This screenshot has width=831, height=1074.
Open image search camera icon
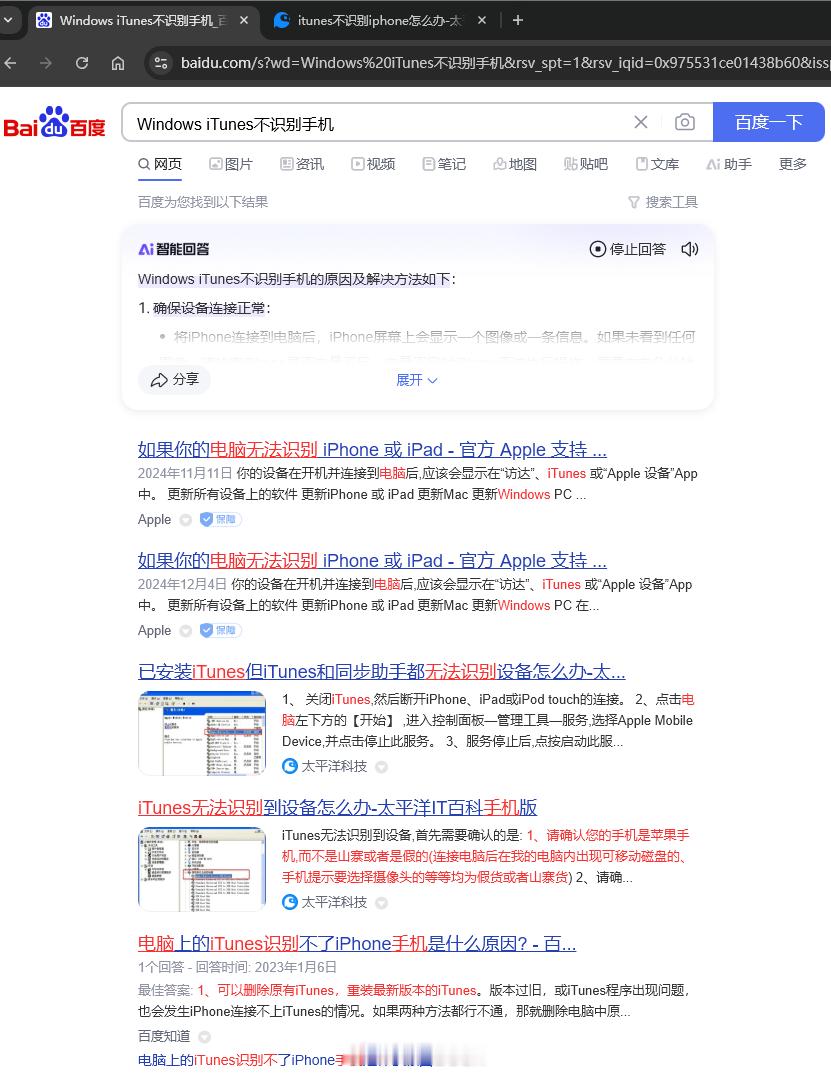click(684, 123)
